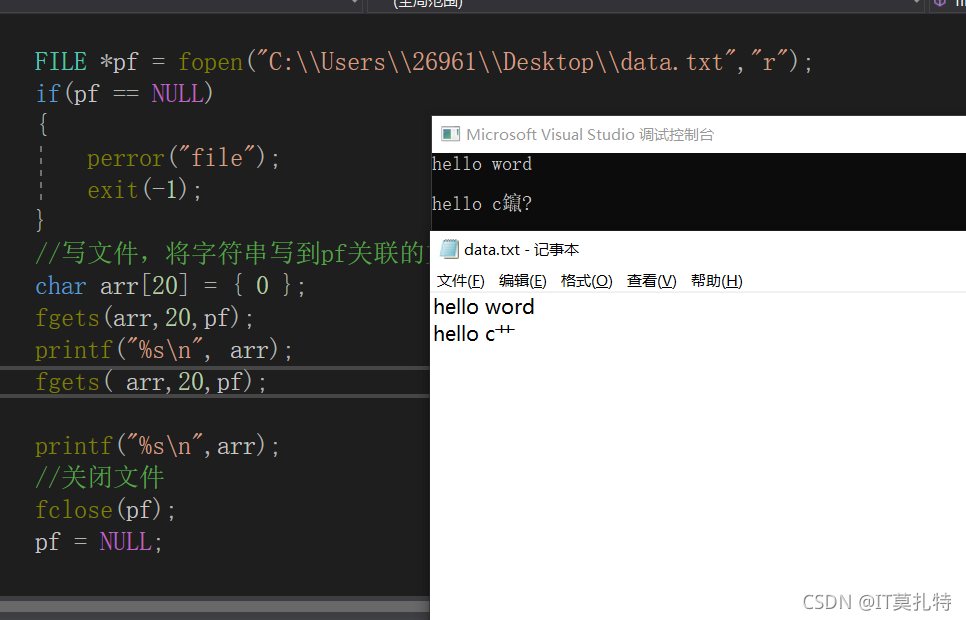966x620 pixels.
Task: Click 'hello c' output line in console
Action: (482, 203)
